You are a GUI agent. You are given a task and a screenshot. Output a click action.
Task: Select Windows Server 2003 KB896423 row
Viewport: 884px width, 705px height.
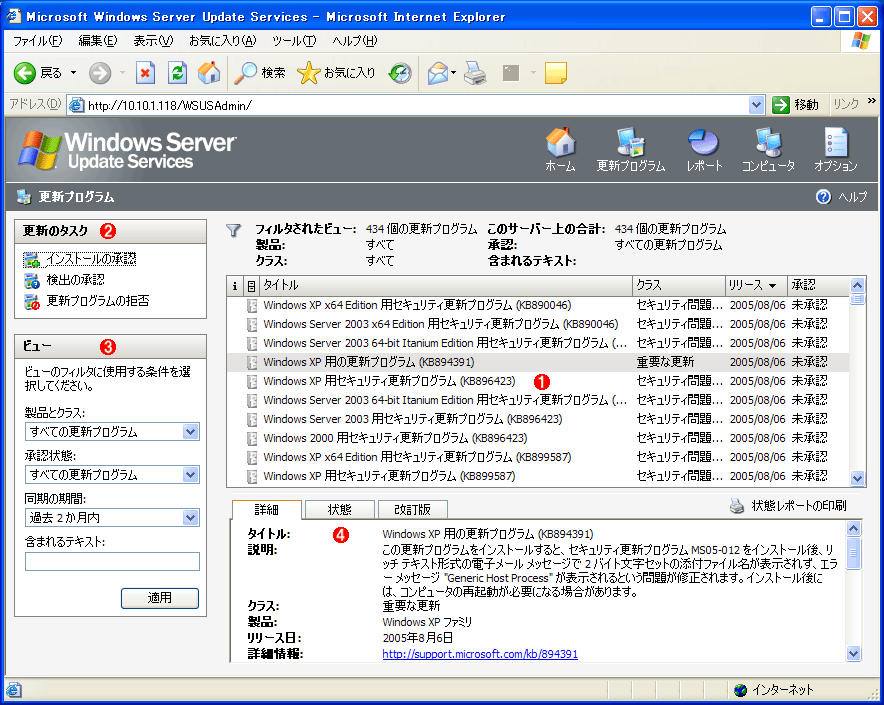point(538,419)
